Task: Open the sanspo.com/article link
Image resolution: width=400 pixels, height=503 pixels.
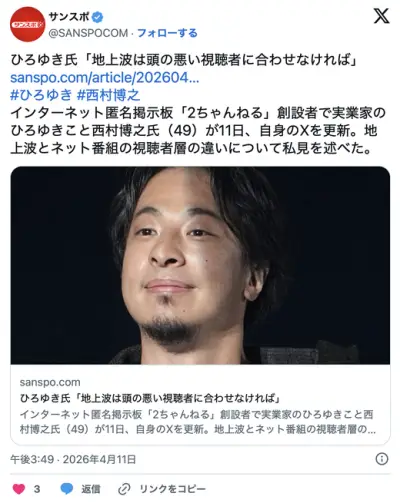Action: [x=105, y=78]
